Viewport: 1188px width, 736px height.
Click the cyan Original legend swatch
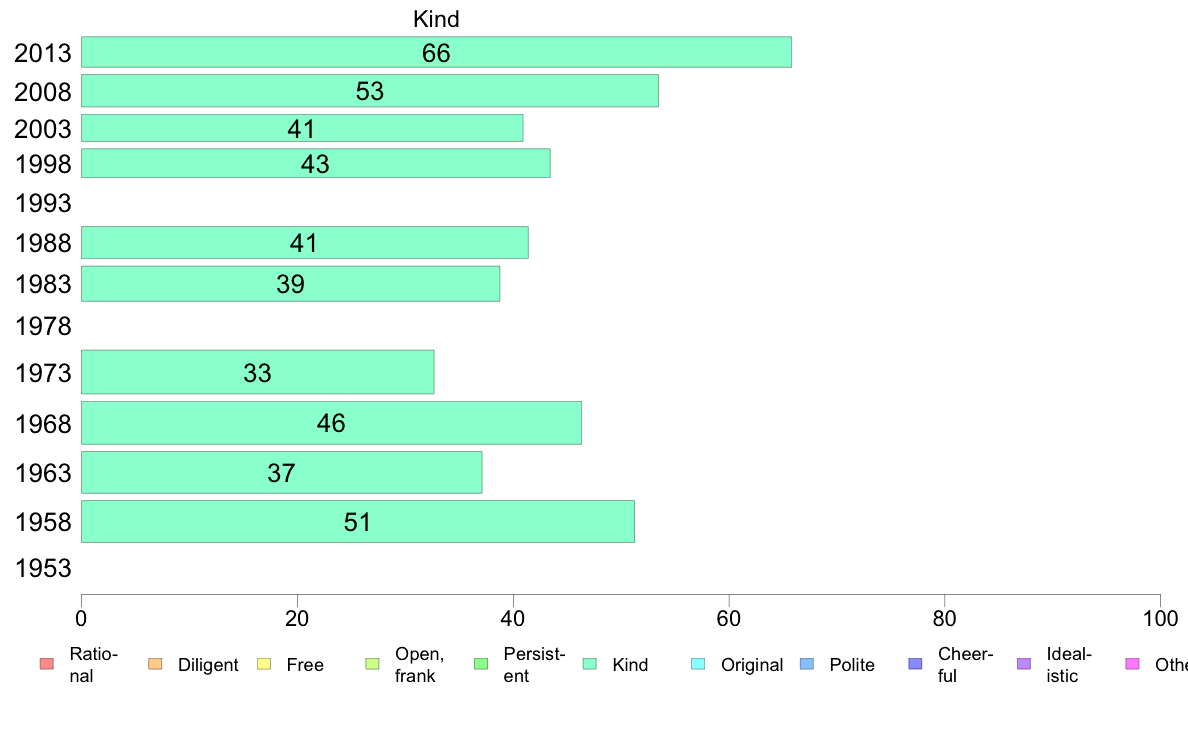tap(699, 664)
